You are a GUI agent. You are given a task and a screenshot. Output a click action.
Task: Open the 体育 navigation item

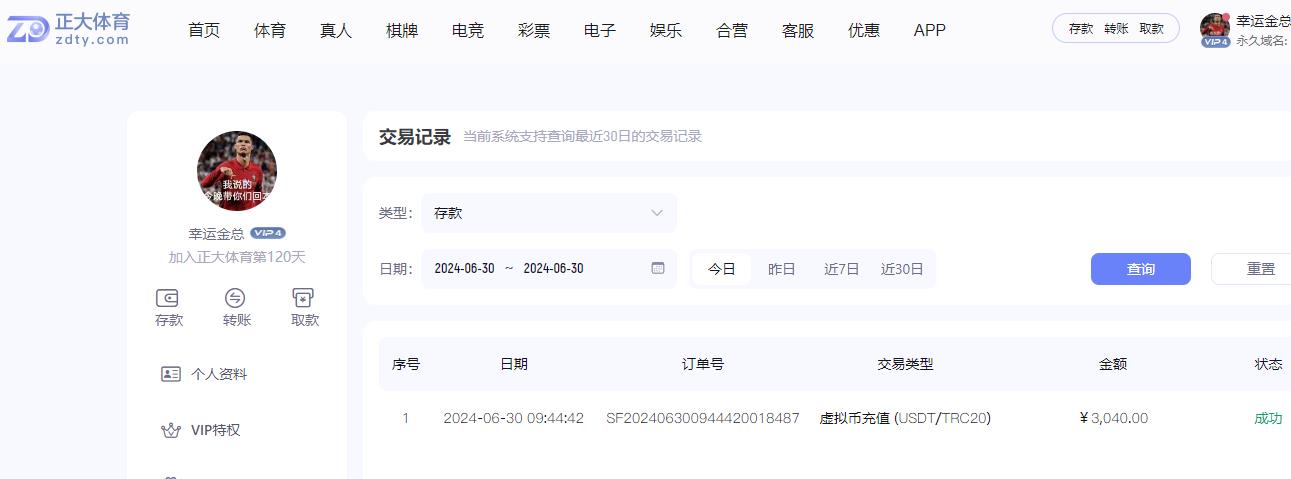[270, 30]
